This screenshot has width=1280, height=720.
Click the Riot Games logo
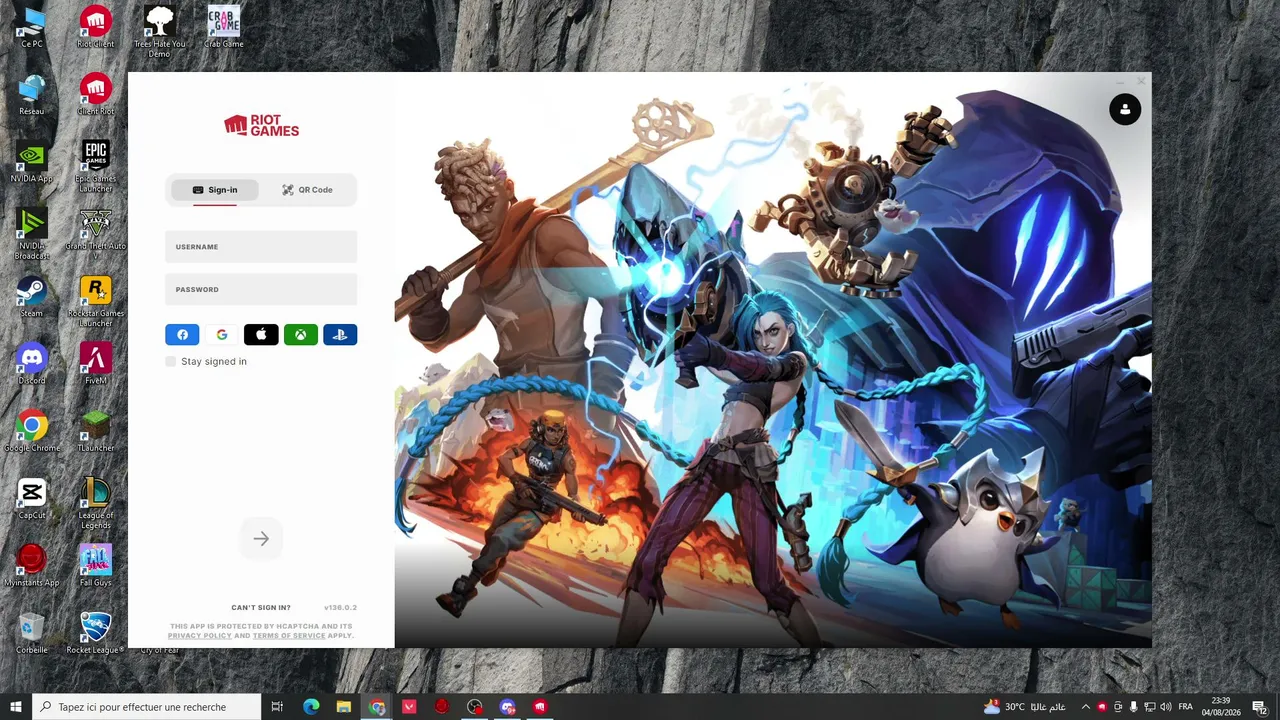(x=261, y=125)
